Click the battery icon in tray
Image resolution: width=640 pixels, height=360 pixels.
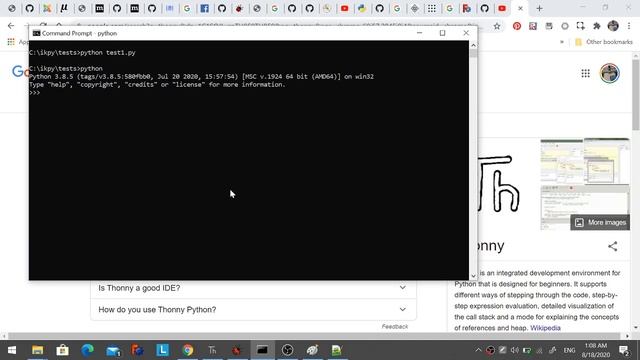pos(527,350)
